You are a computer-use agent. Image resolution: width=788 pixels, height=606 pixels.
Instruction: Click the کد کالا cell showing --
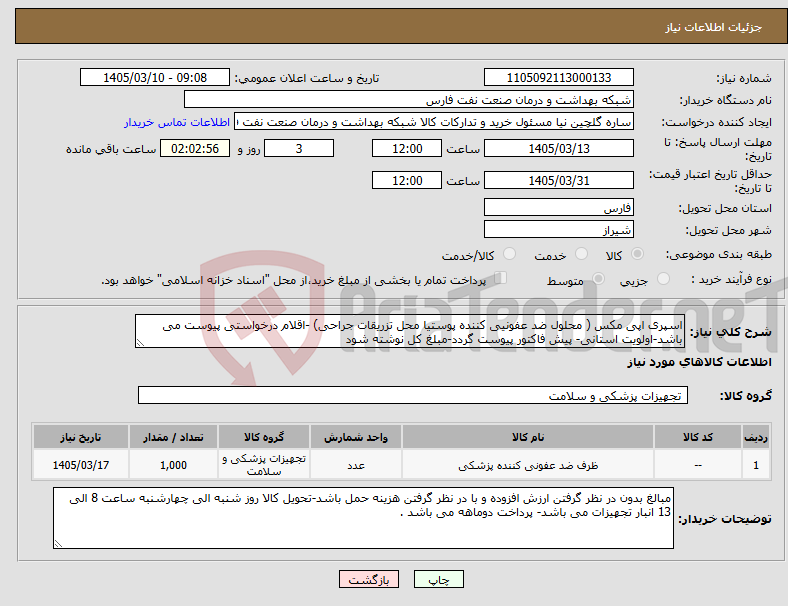698,465
